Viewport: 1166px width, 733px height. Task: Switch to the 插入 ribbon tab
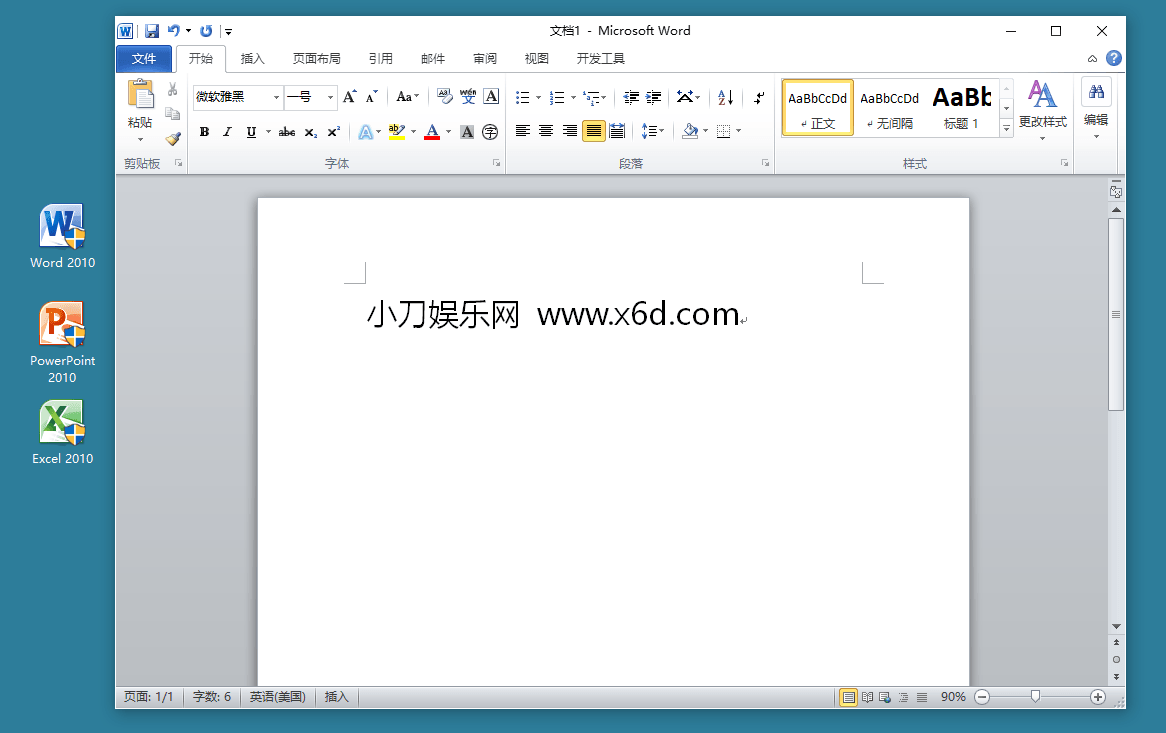(x=253, y=59)
